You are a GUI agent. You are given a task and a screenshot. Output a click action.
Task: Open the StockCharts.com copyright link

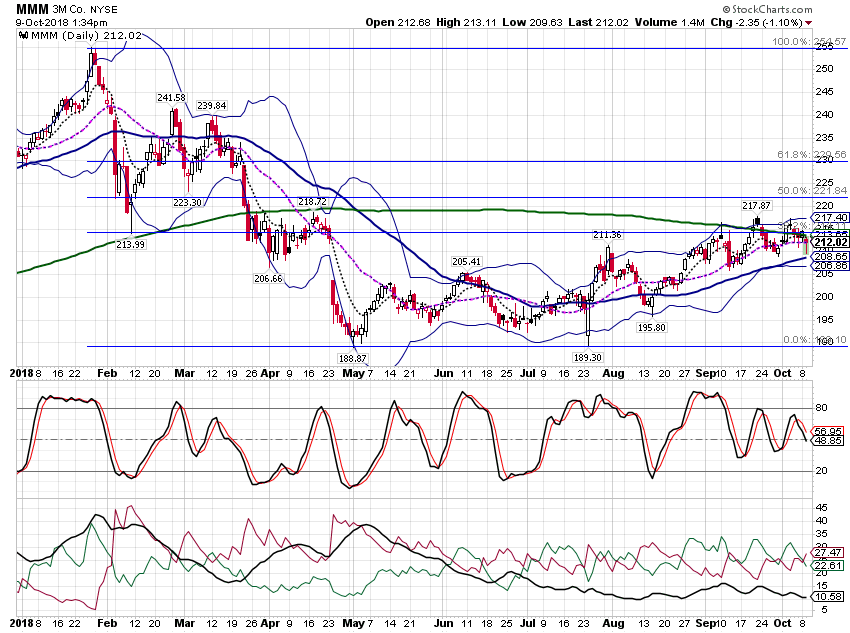click(x=768, y=9)
